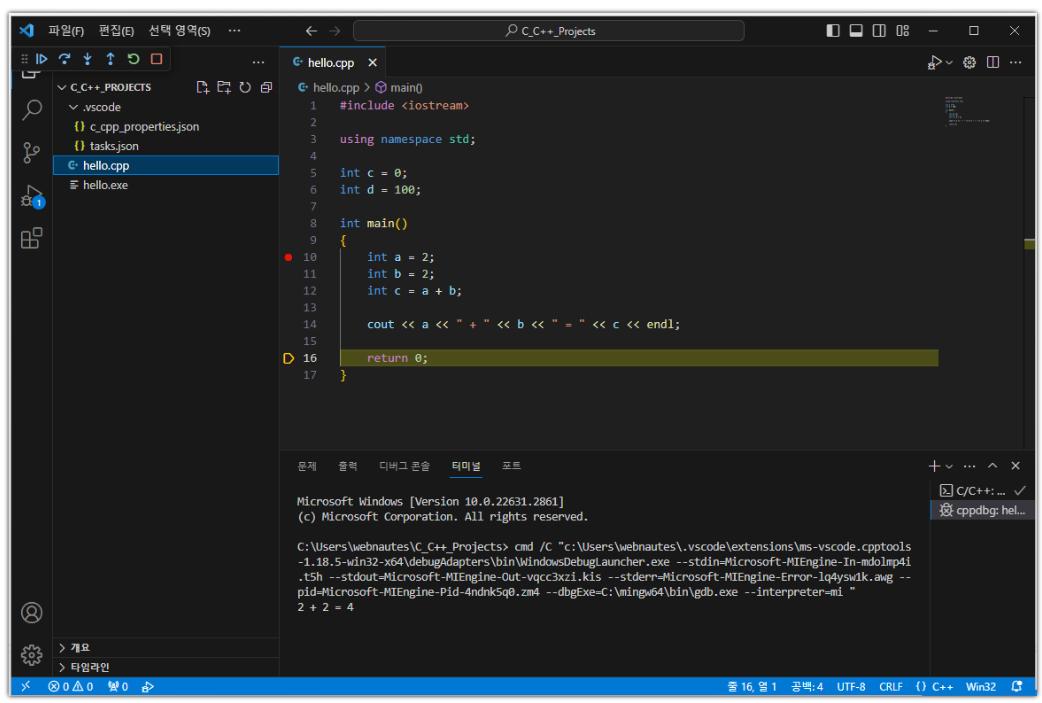Open the Run and Debug view
The height and width of the screenshot is (703, 1042).
pos(31,196)
